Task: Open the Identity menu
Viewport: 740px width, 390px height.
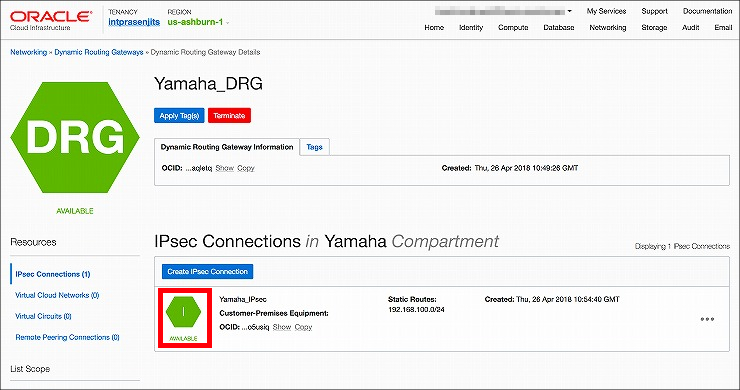Action: point(471,27)
